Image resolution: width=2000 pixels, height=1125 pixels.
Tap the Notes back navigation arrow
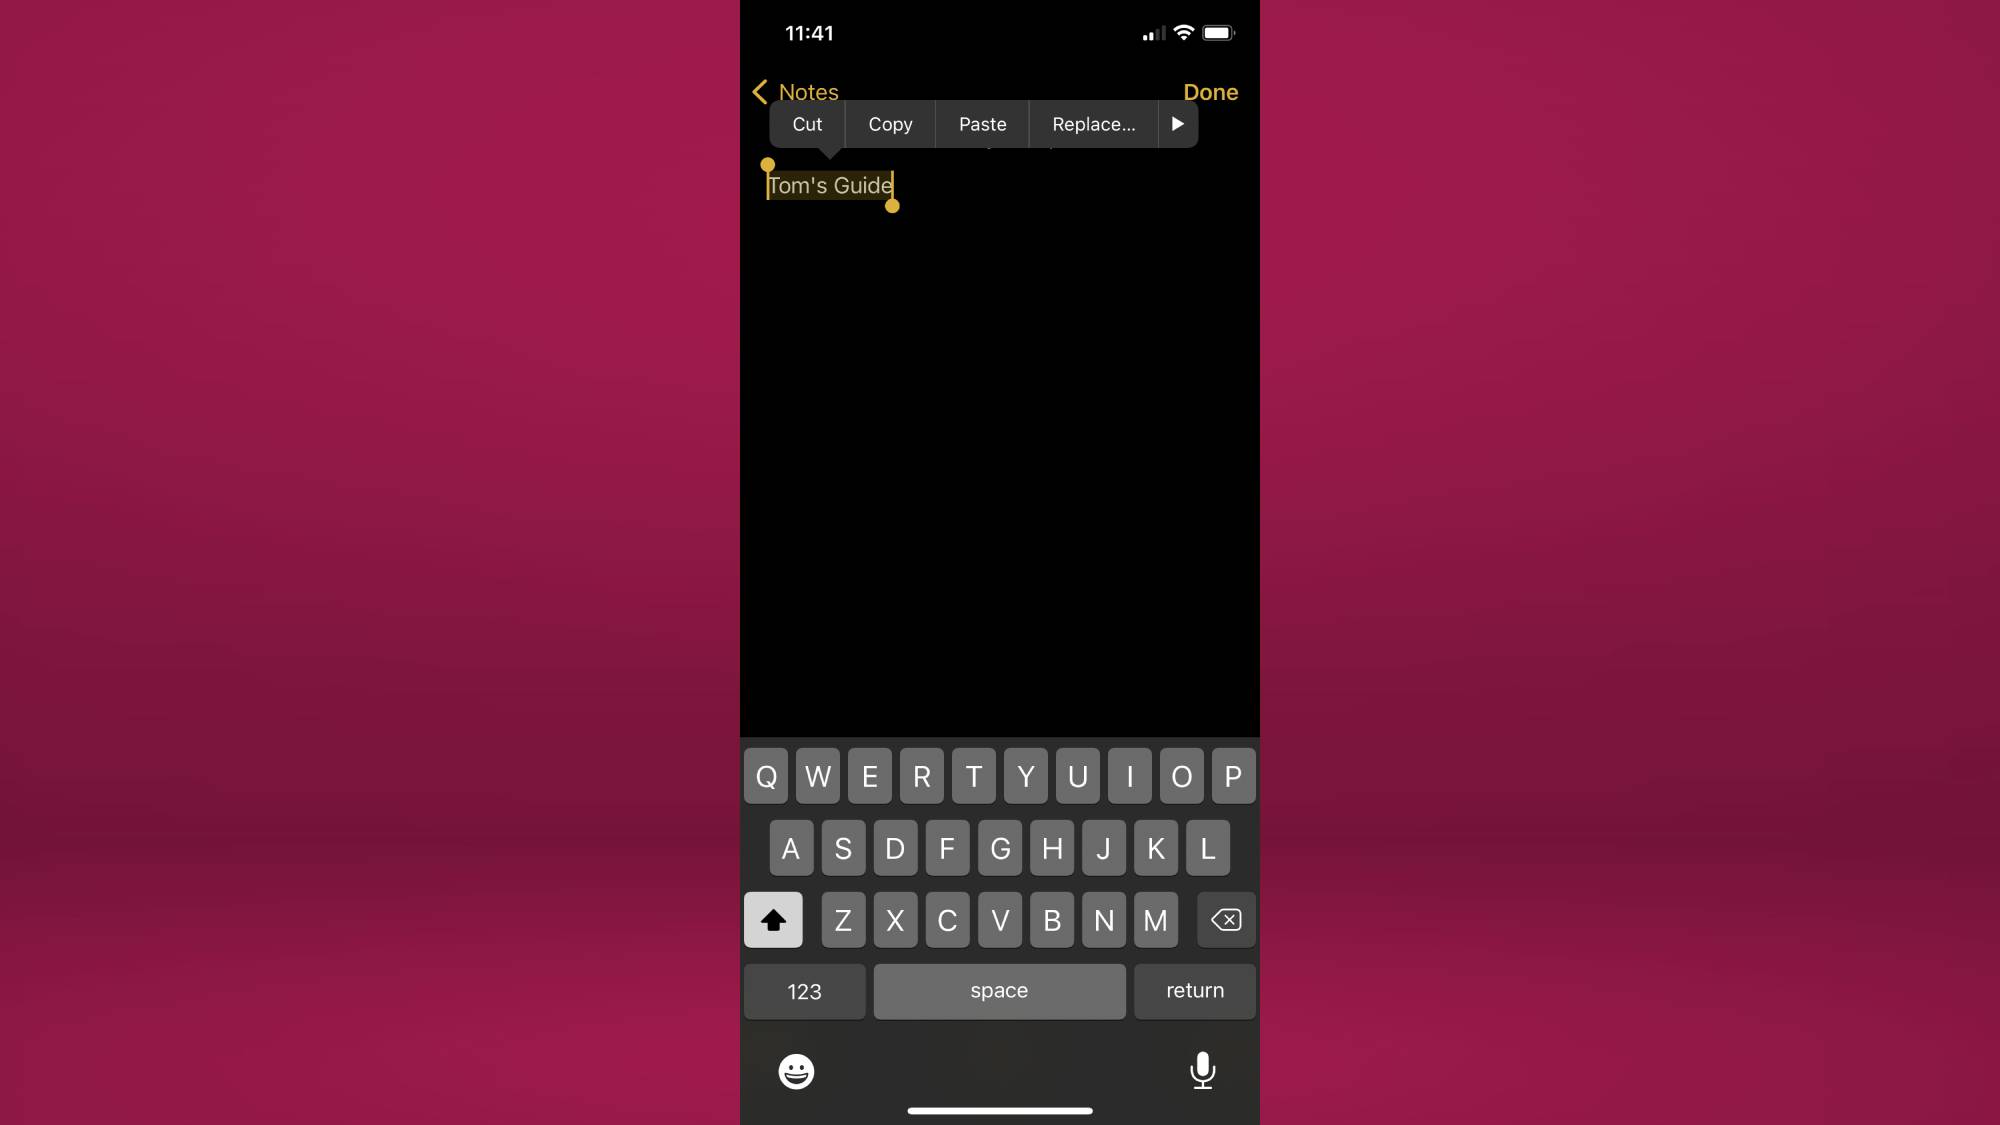pos(761,92)
